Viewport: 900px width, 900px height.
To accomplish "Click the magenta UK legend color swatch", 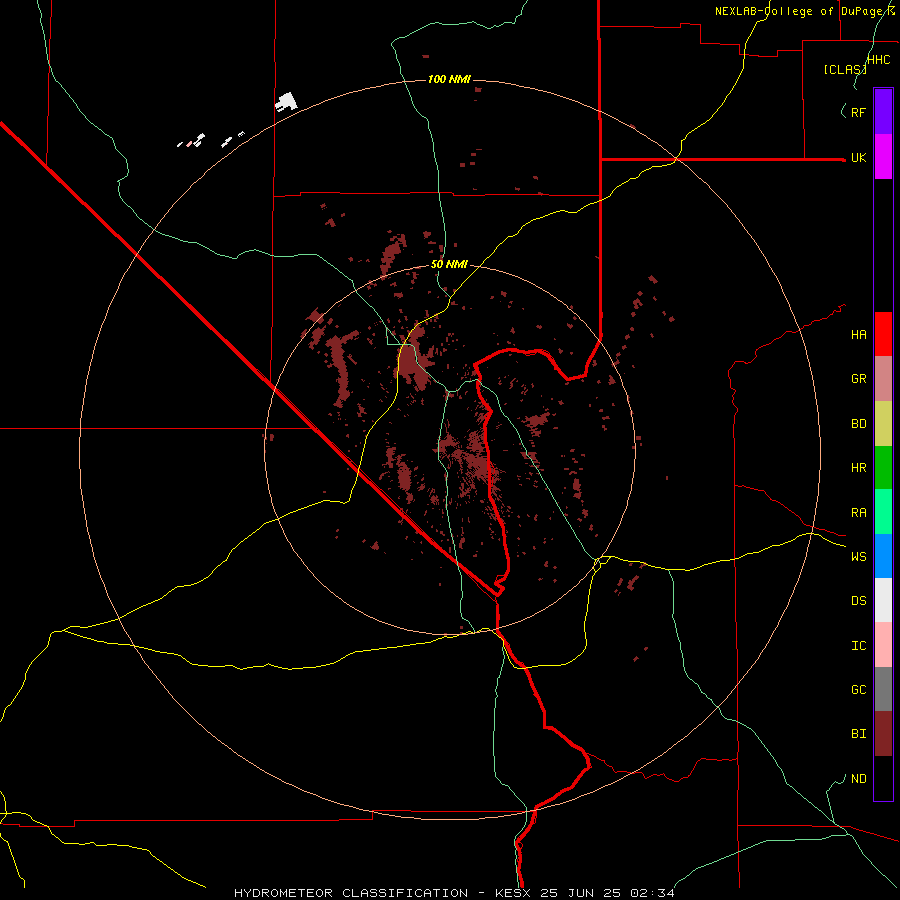I will point(883,157).
